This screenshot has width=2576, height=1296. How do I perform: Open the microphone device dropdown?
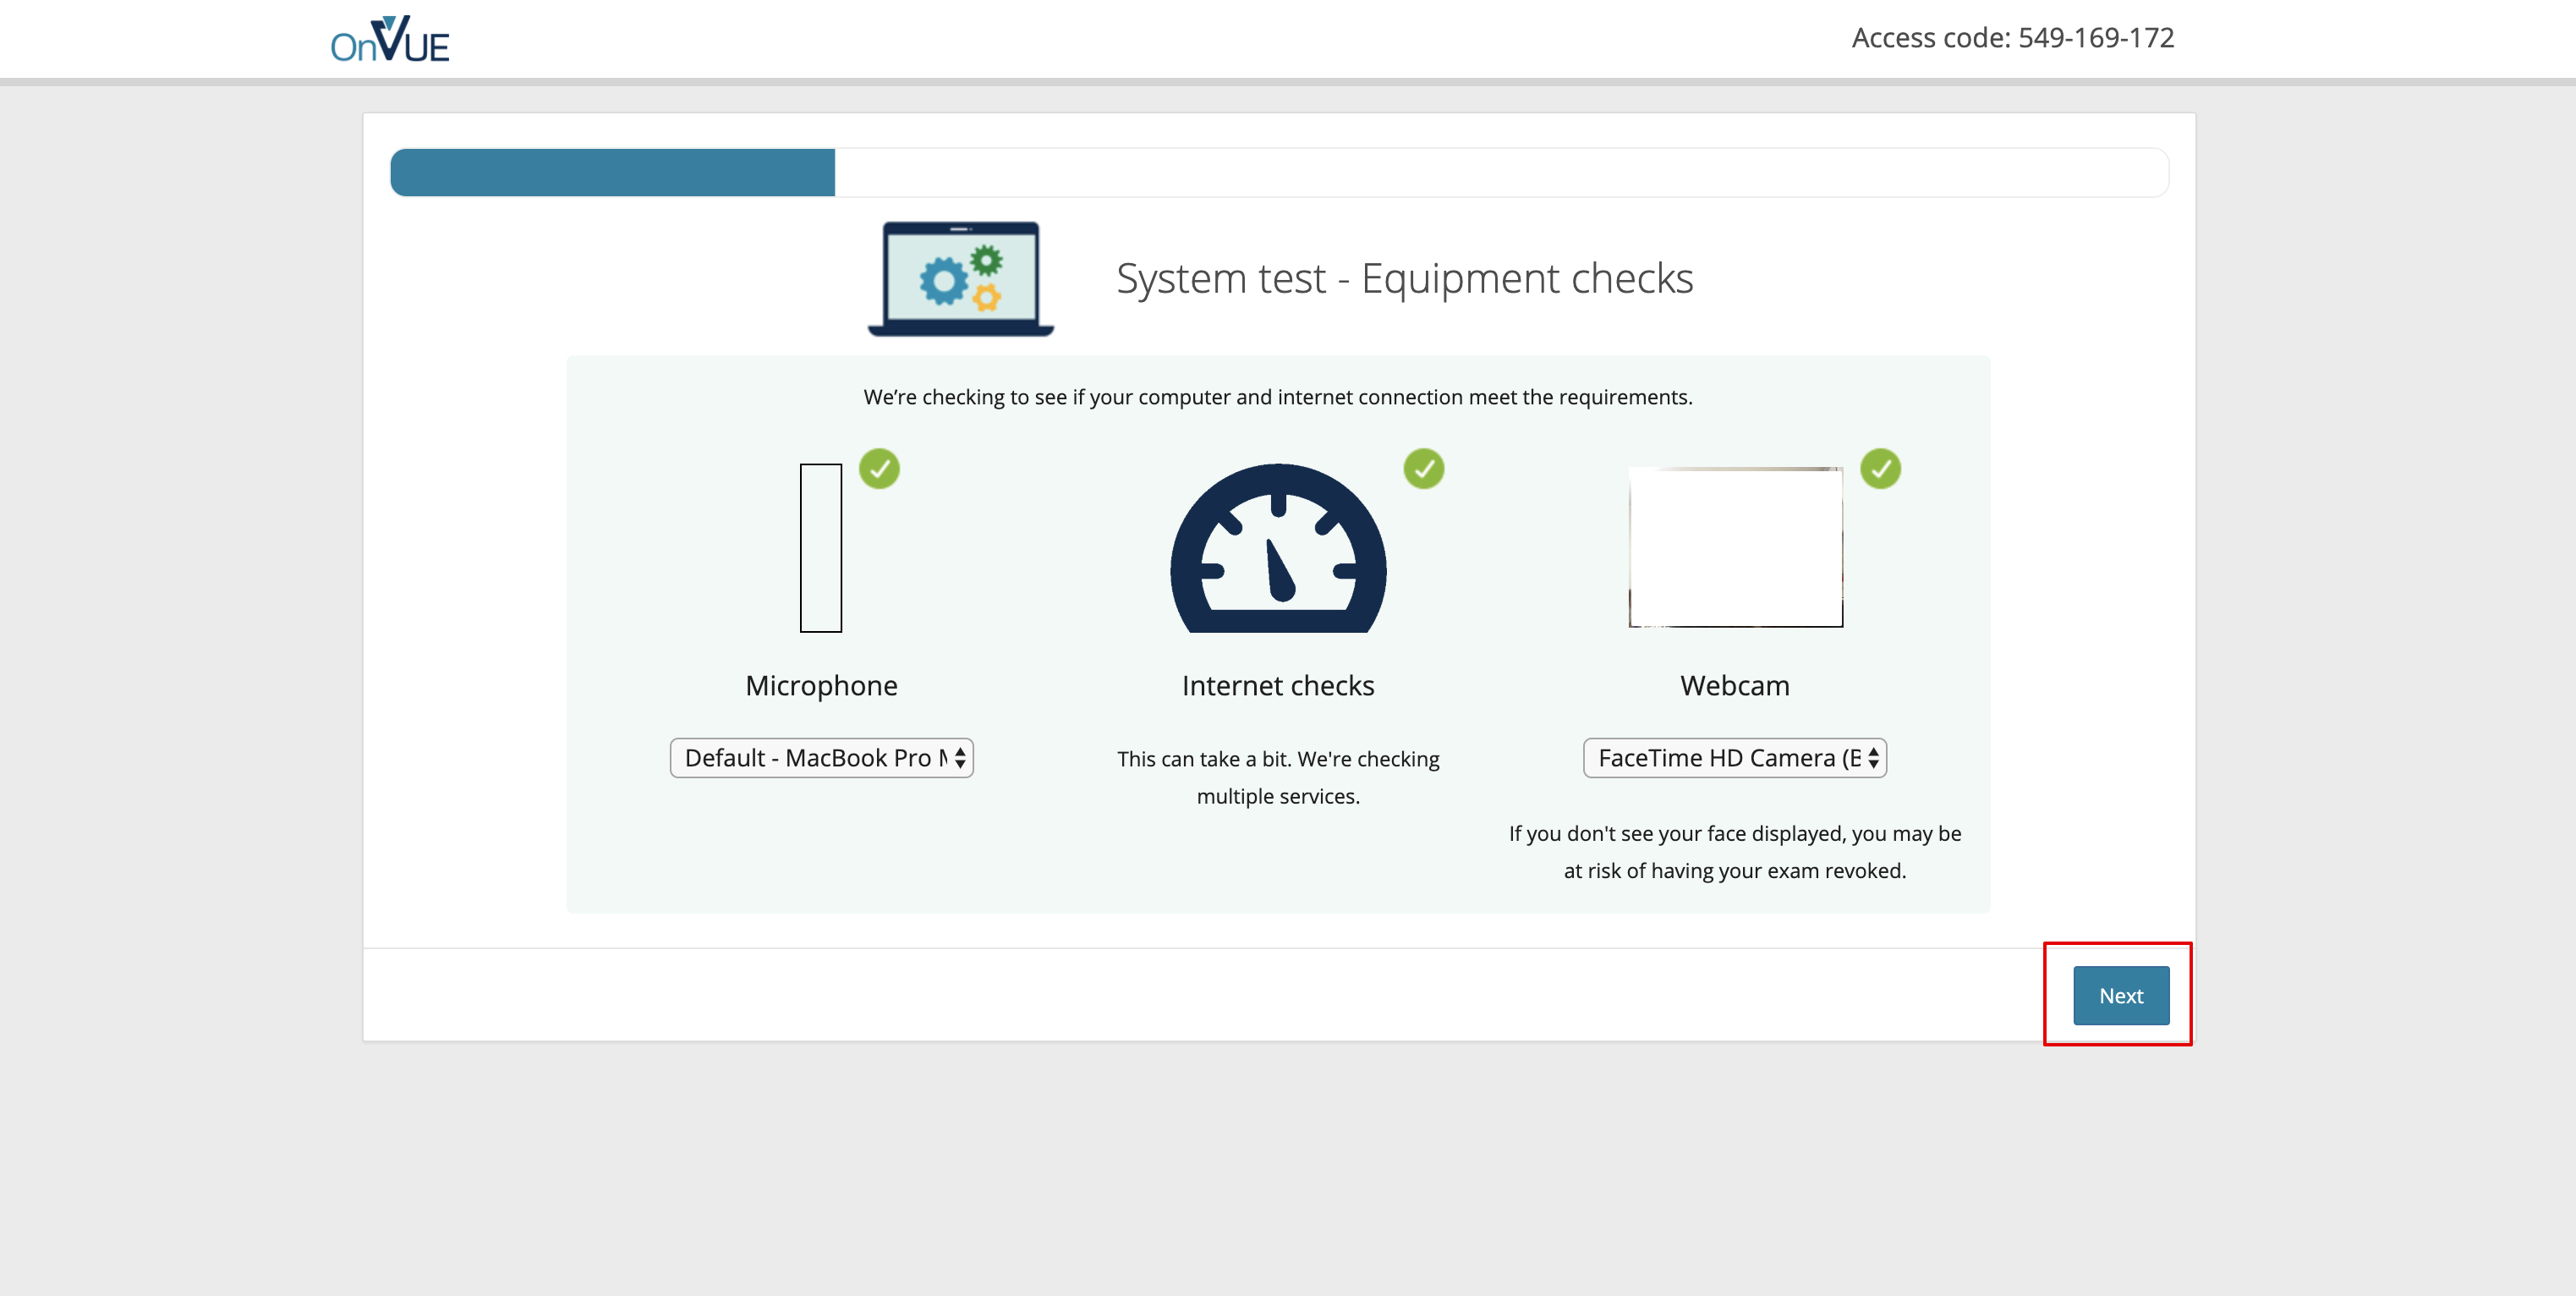(821, 758)
